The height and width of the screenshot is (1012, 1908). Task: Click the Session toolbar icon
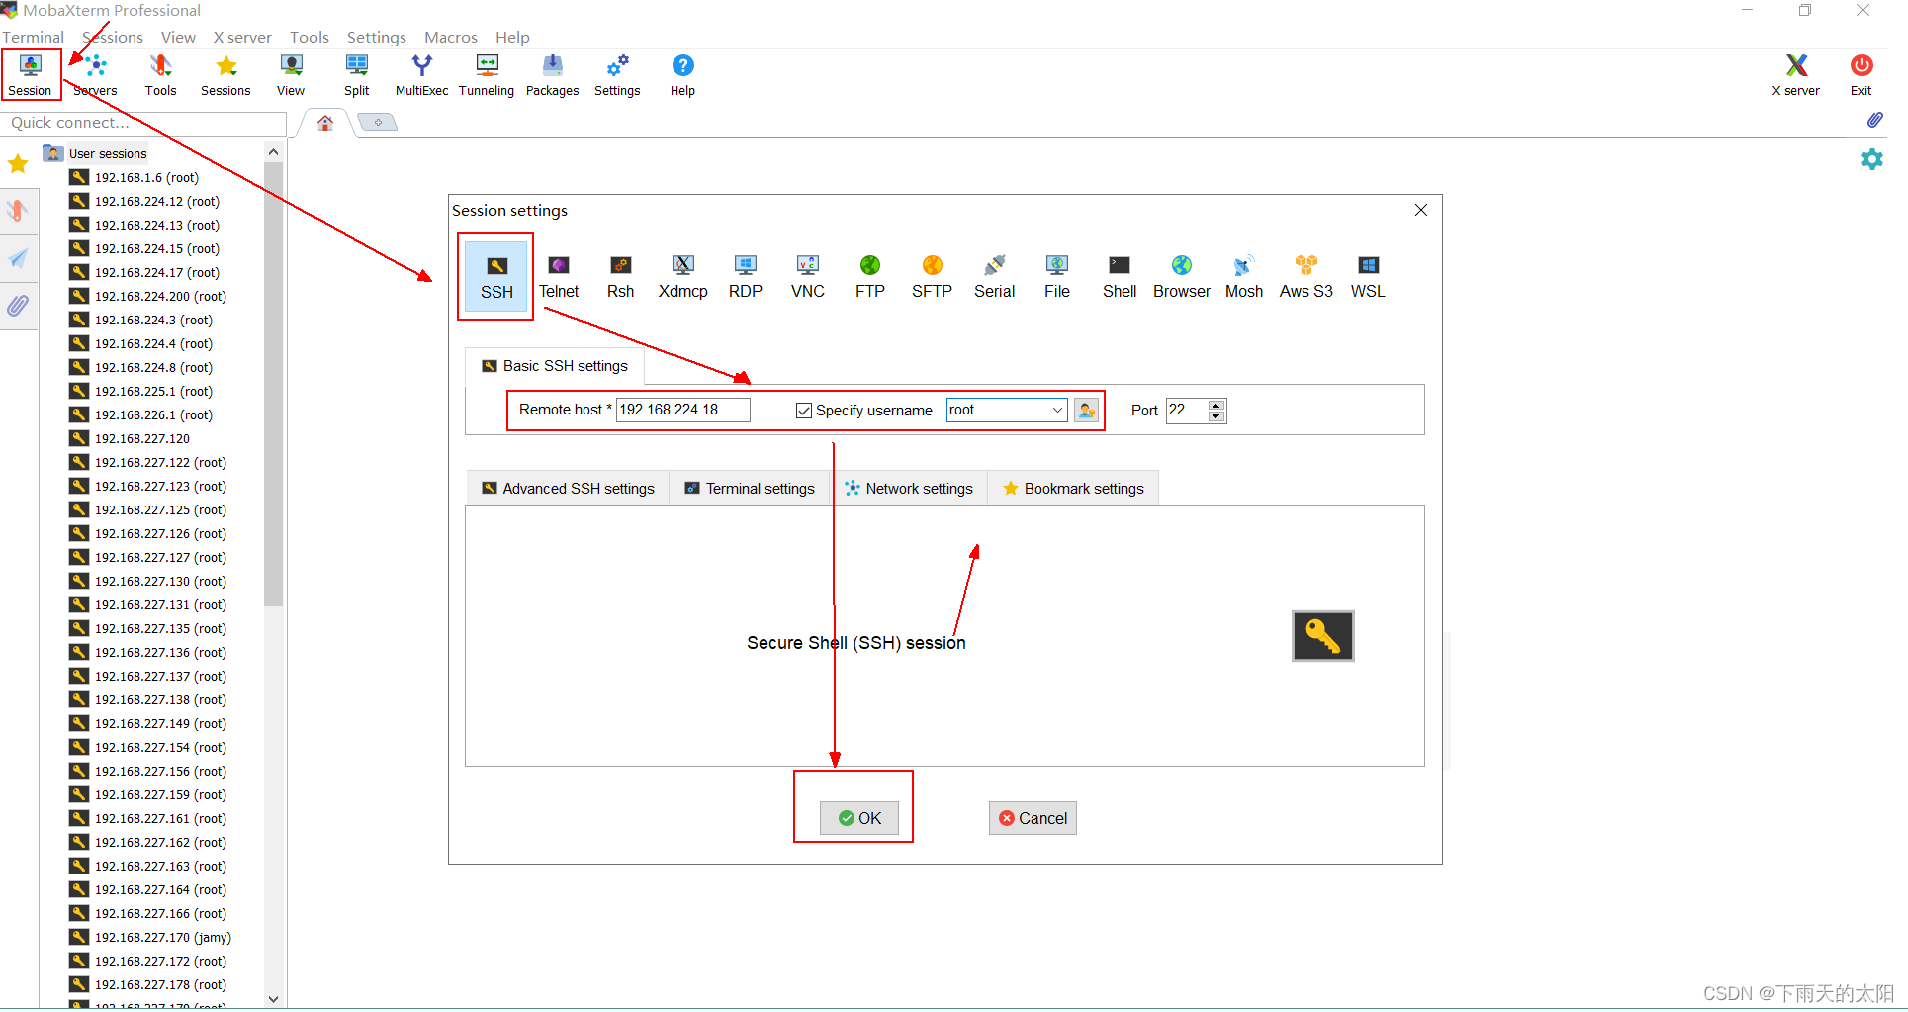tap(30, 75)
